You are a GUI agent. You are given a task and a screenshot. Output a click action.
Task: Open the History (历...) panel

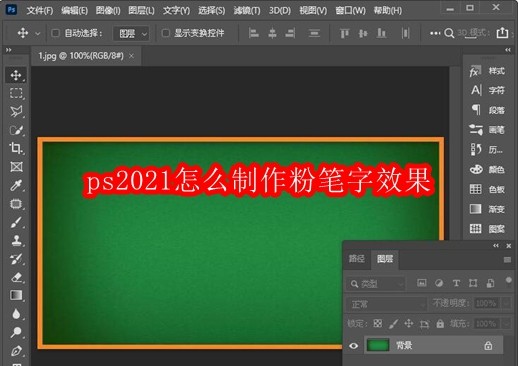tap(487, 150)
